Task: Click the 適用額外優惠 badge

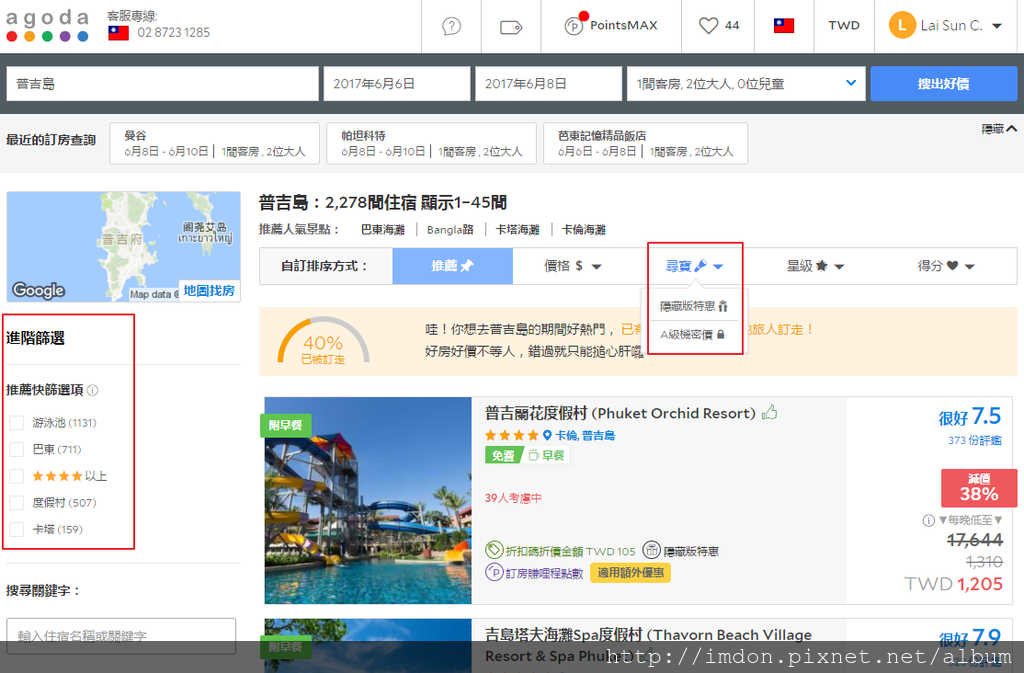Action: (x=631, y=572)
